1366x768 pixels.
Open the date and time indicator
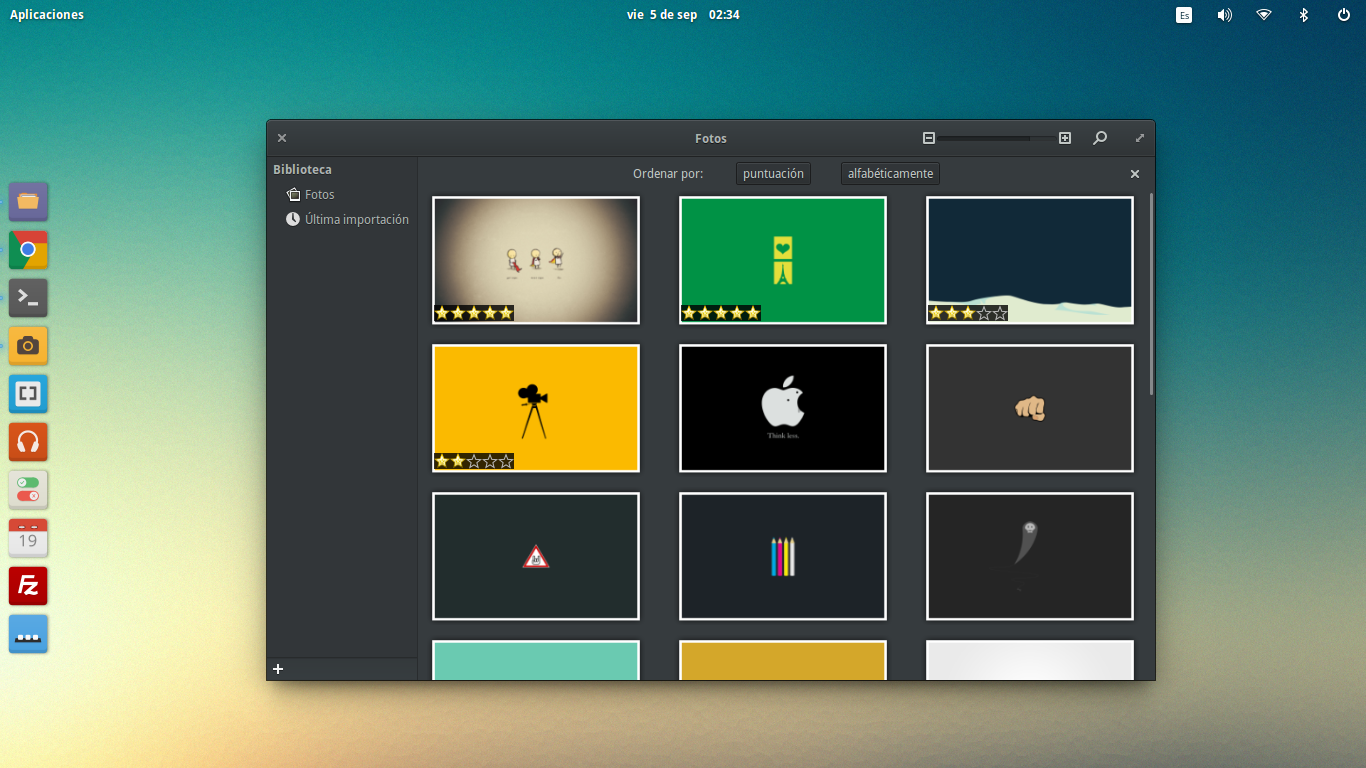pyautogui.click(x=683, y=14)
